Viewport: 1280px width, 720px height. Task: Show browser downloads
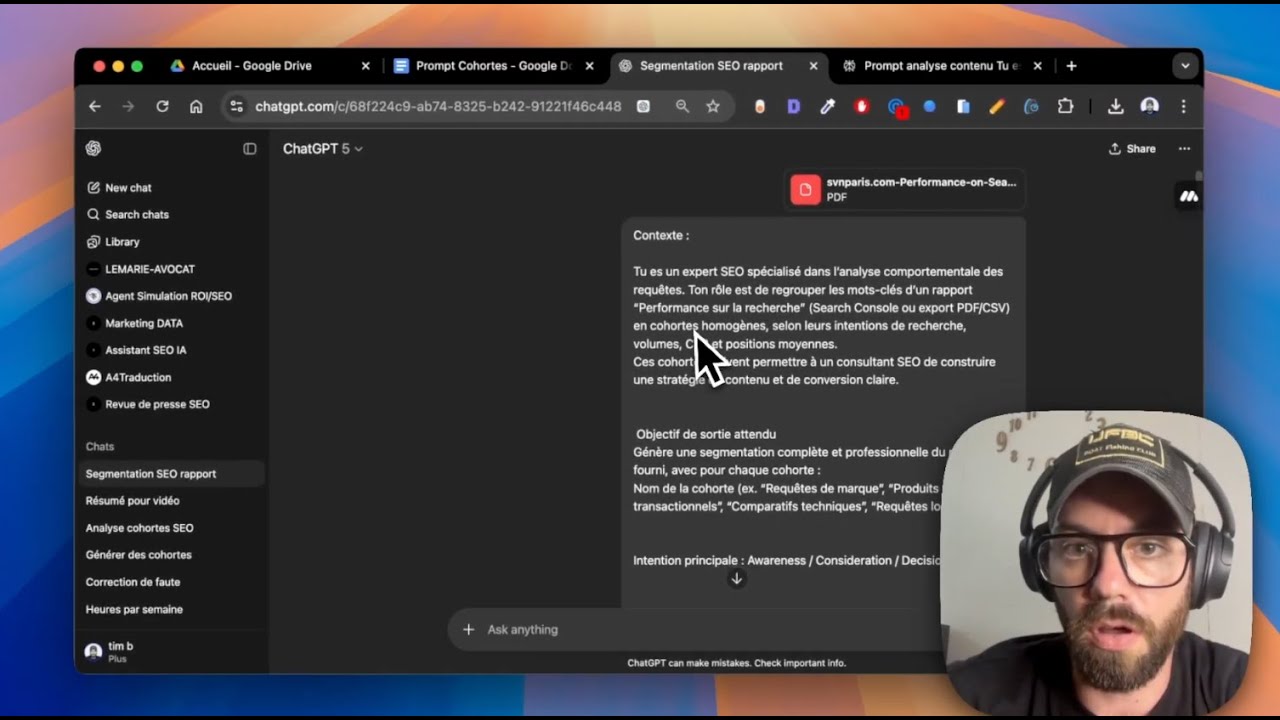[1115, 106]
